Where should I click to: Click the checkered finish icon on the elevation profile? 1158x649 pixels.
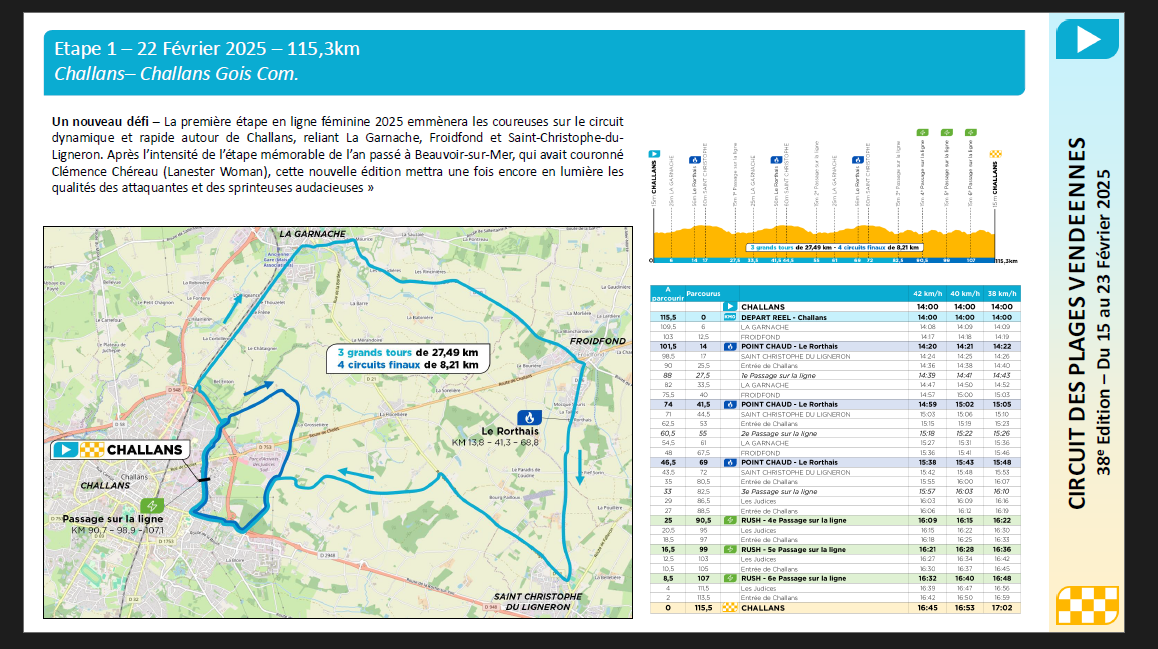pos(996,154)
